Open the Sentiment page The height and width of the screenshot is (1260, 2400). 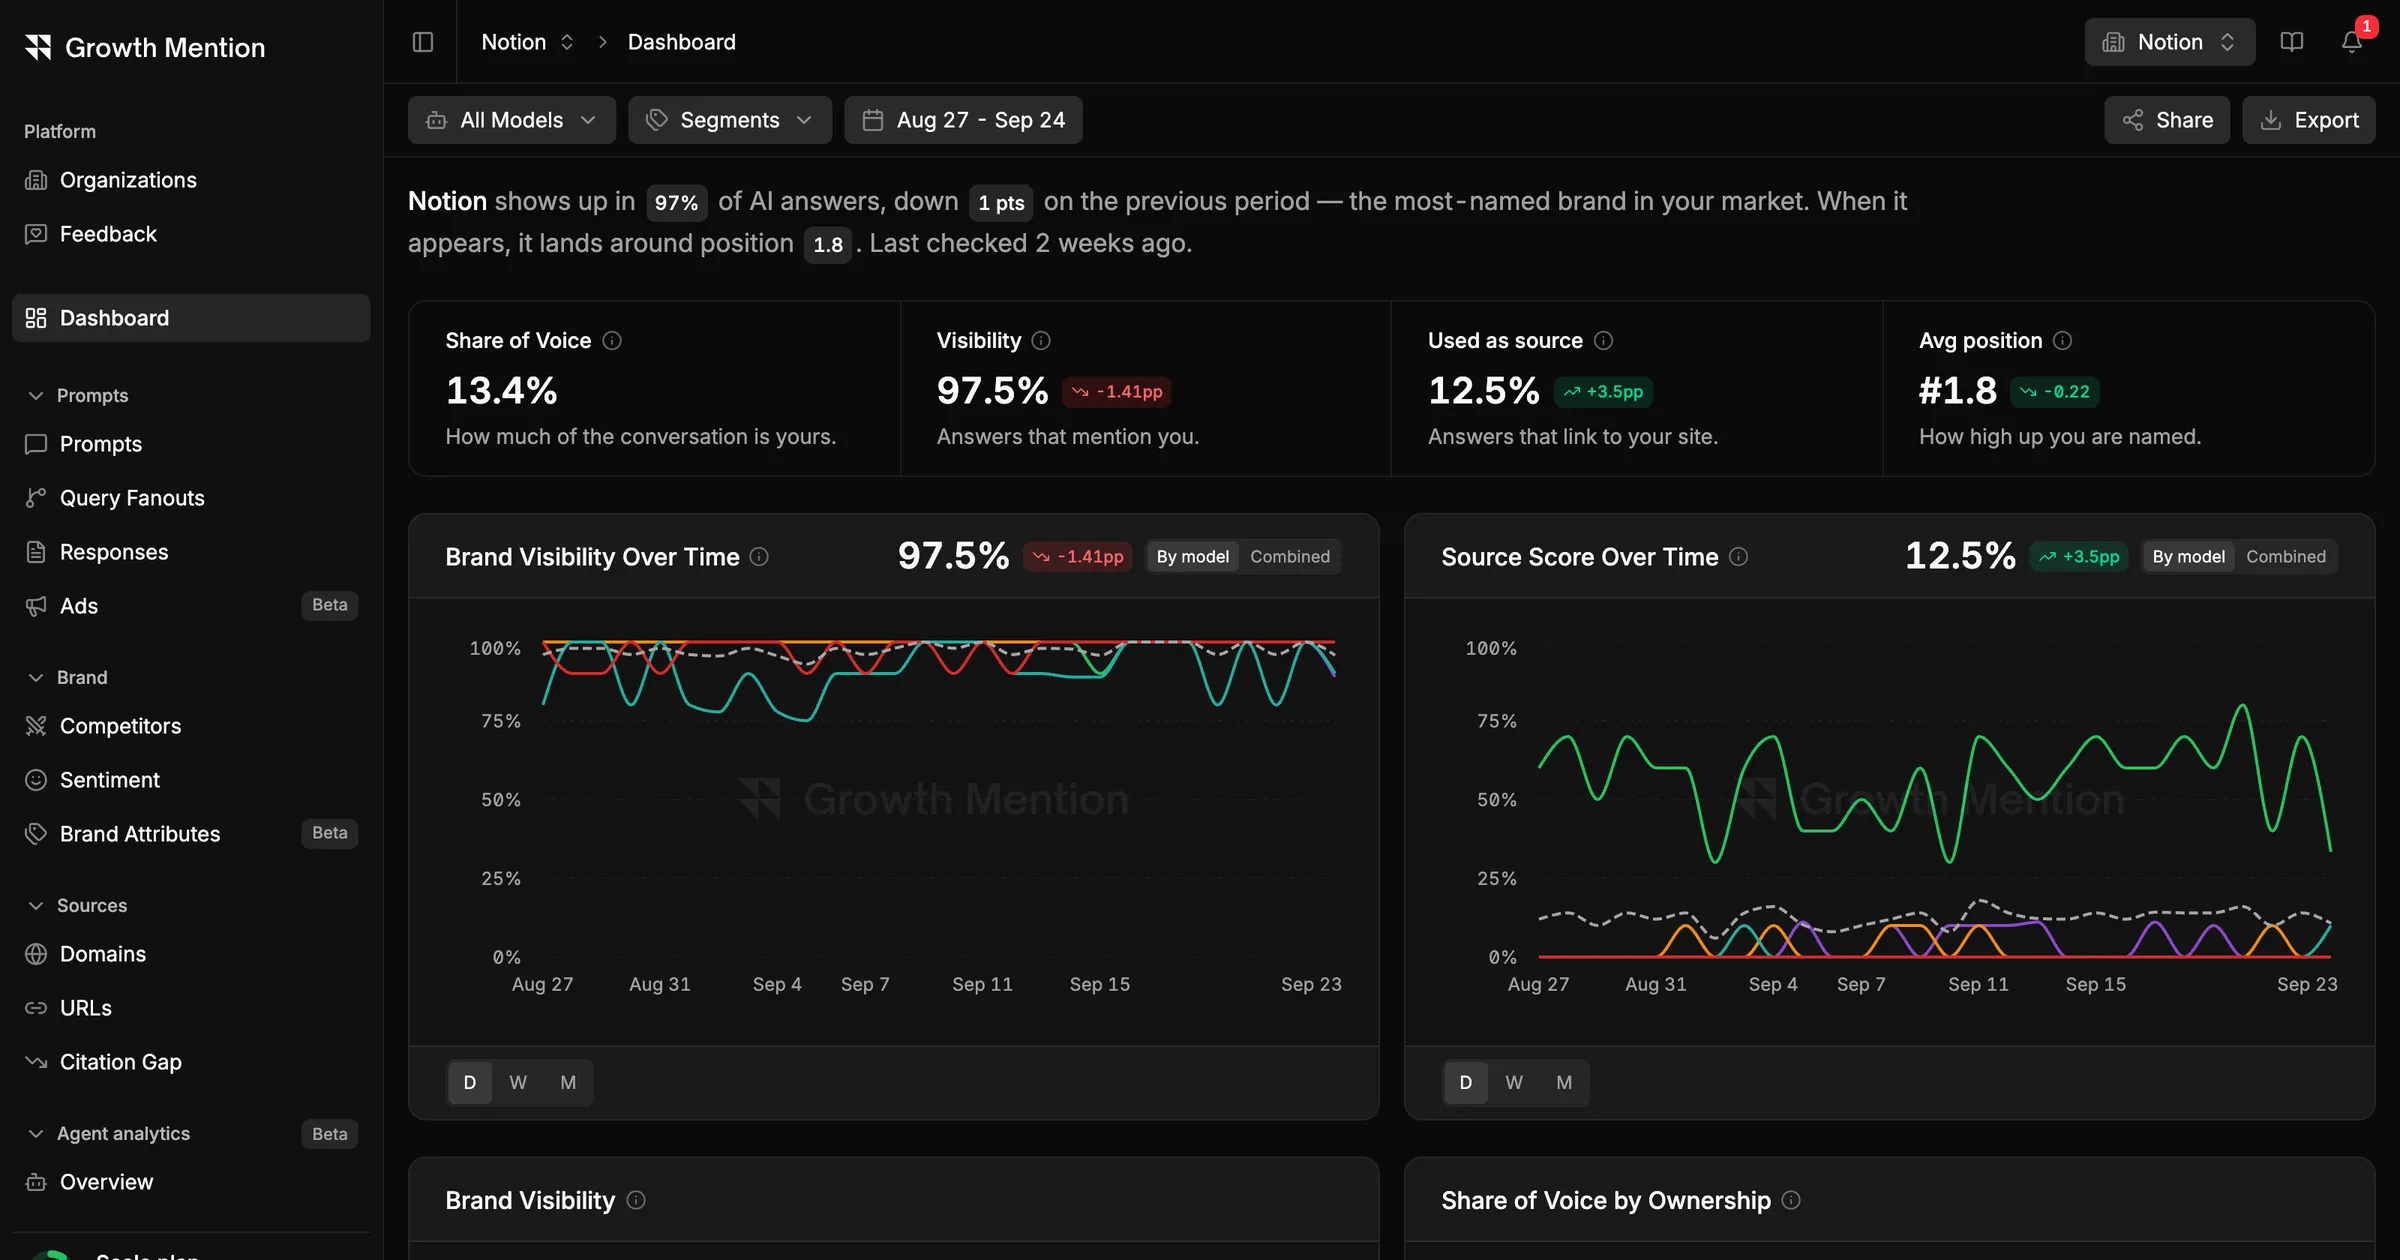click(x=191, y=780)
